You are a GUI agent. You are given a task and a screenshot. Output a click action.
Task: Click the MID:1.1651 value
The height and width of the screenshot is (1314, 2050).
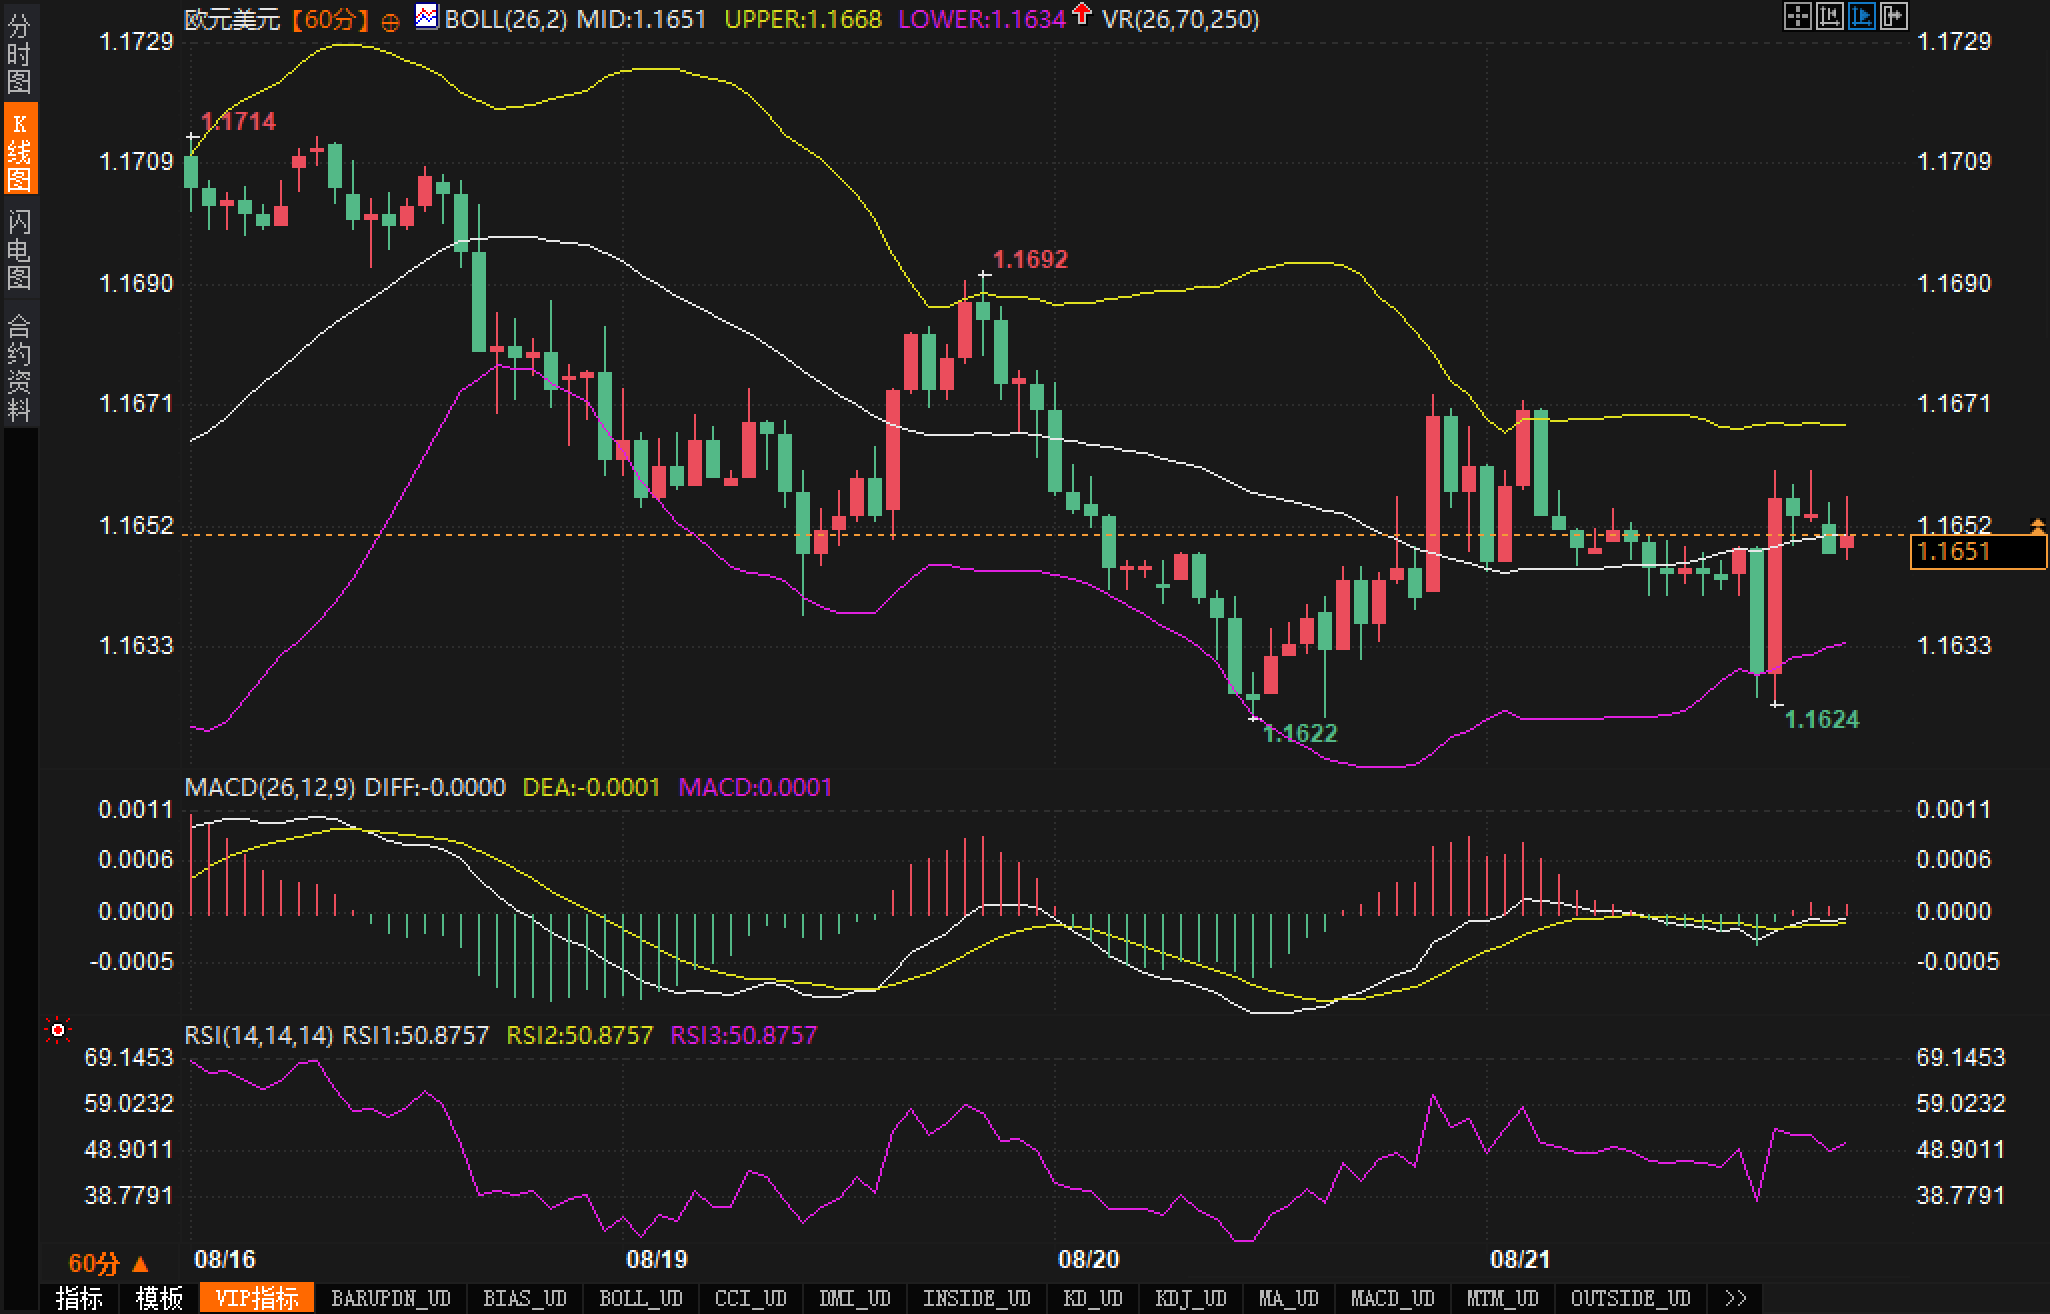point(641,19)
